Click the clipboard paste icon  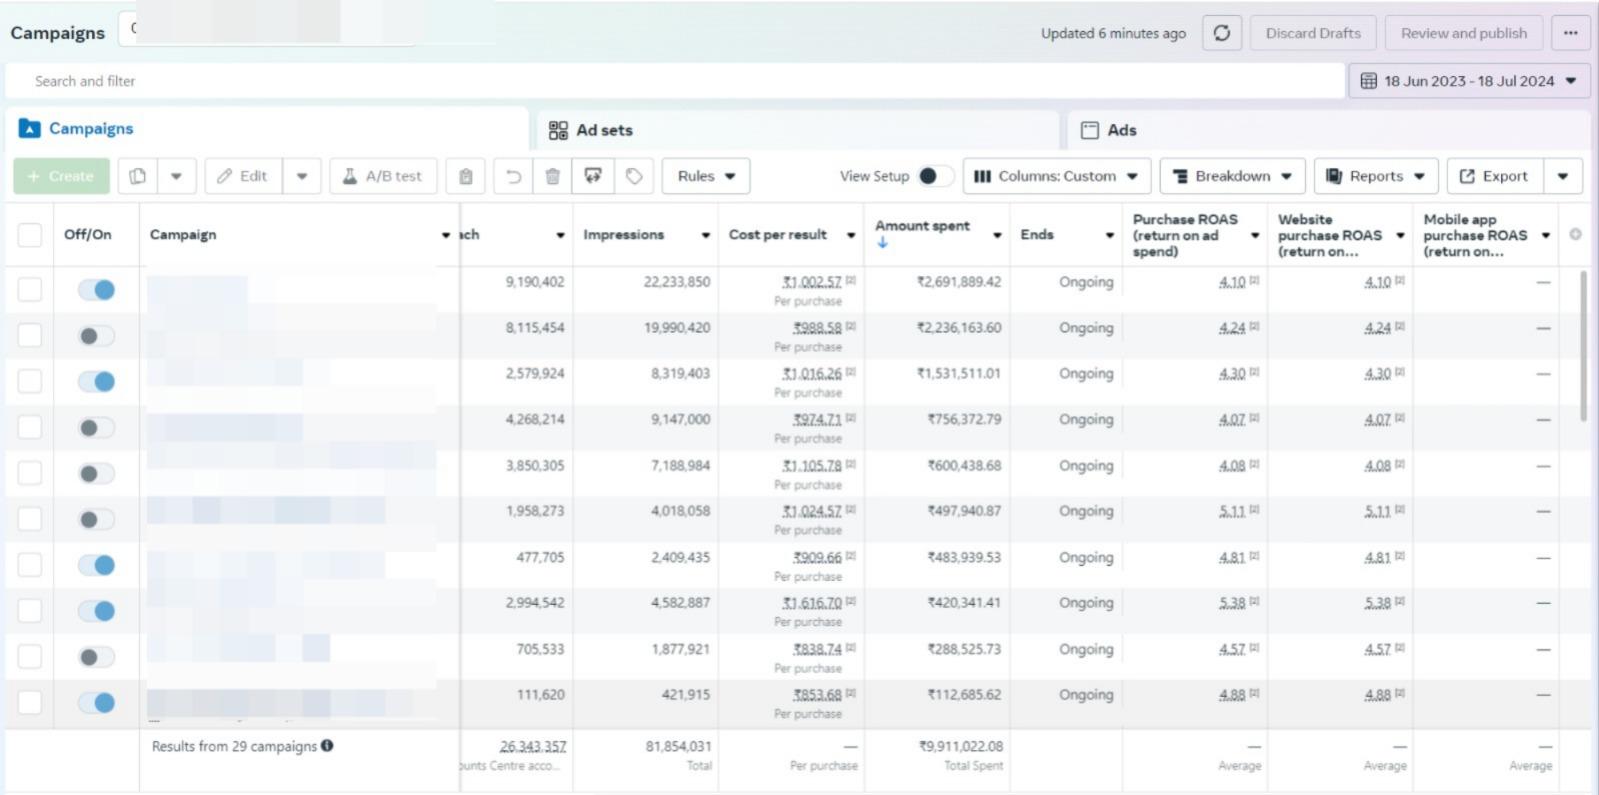465,176
